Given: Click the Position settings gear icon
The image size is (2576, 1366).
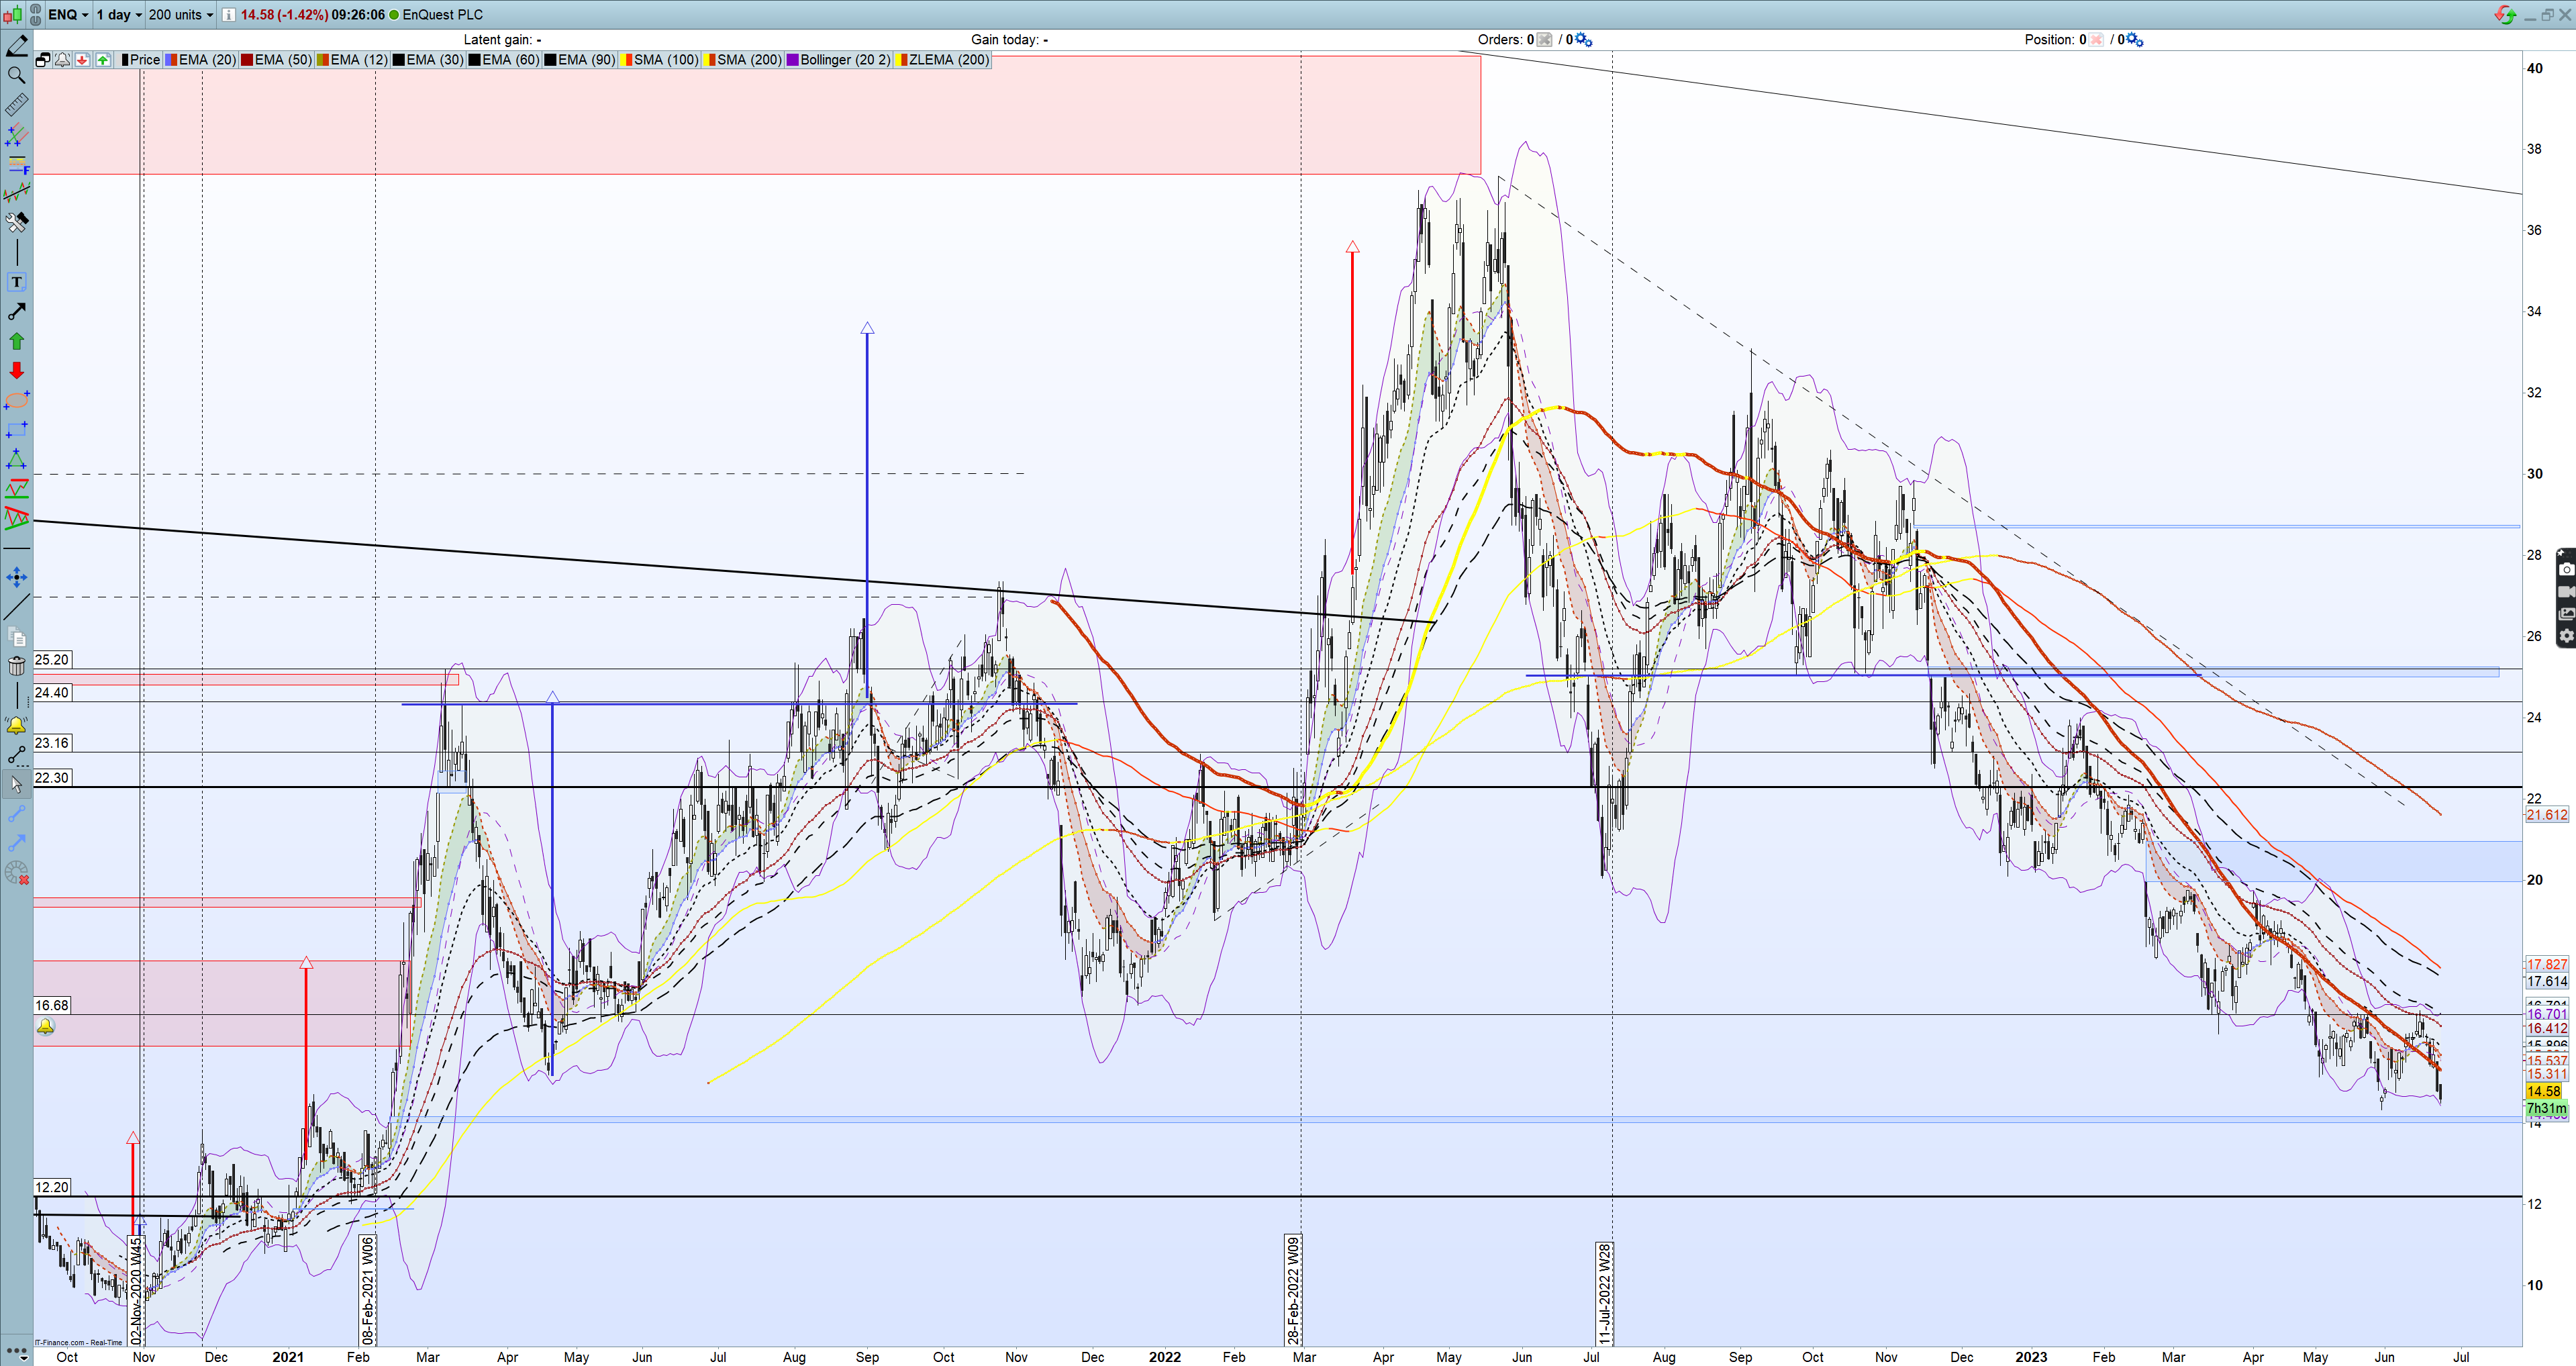Looking at the screenshot, I should [x=2134, y=40].
